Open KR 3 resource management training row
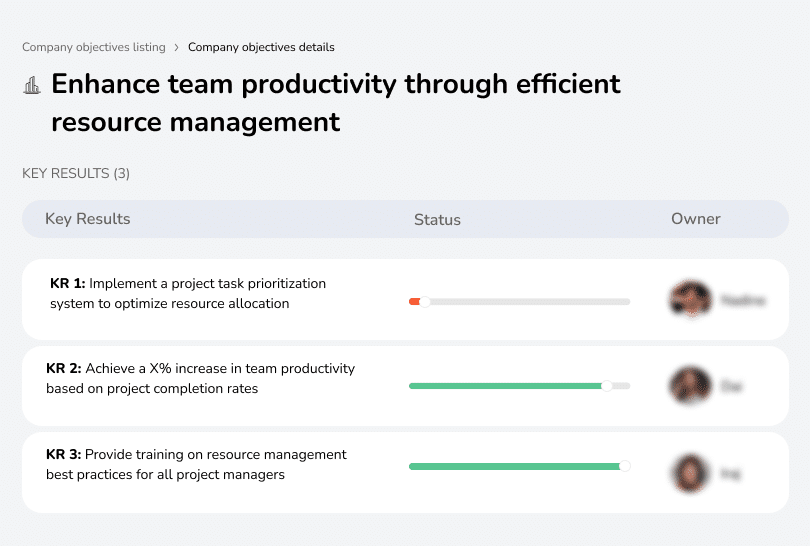Viewport: 810px width, 546px height. click(x=406, y=473)
